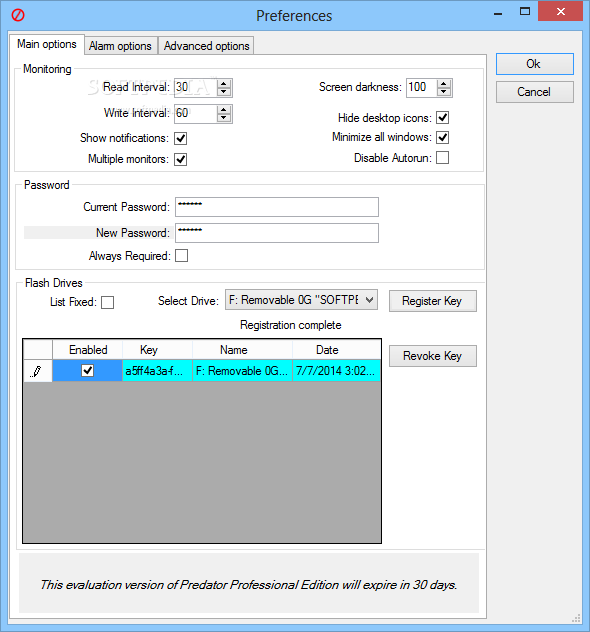
Task: Click the Write Interval value field
Action: coord(195,113)
